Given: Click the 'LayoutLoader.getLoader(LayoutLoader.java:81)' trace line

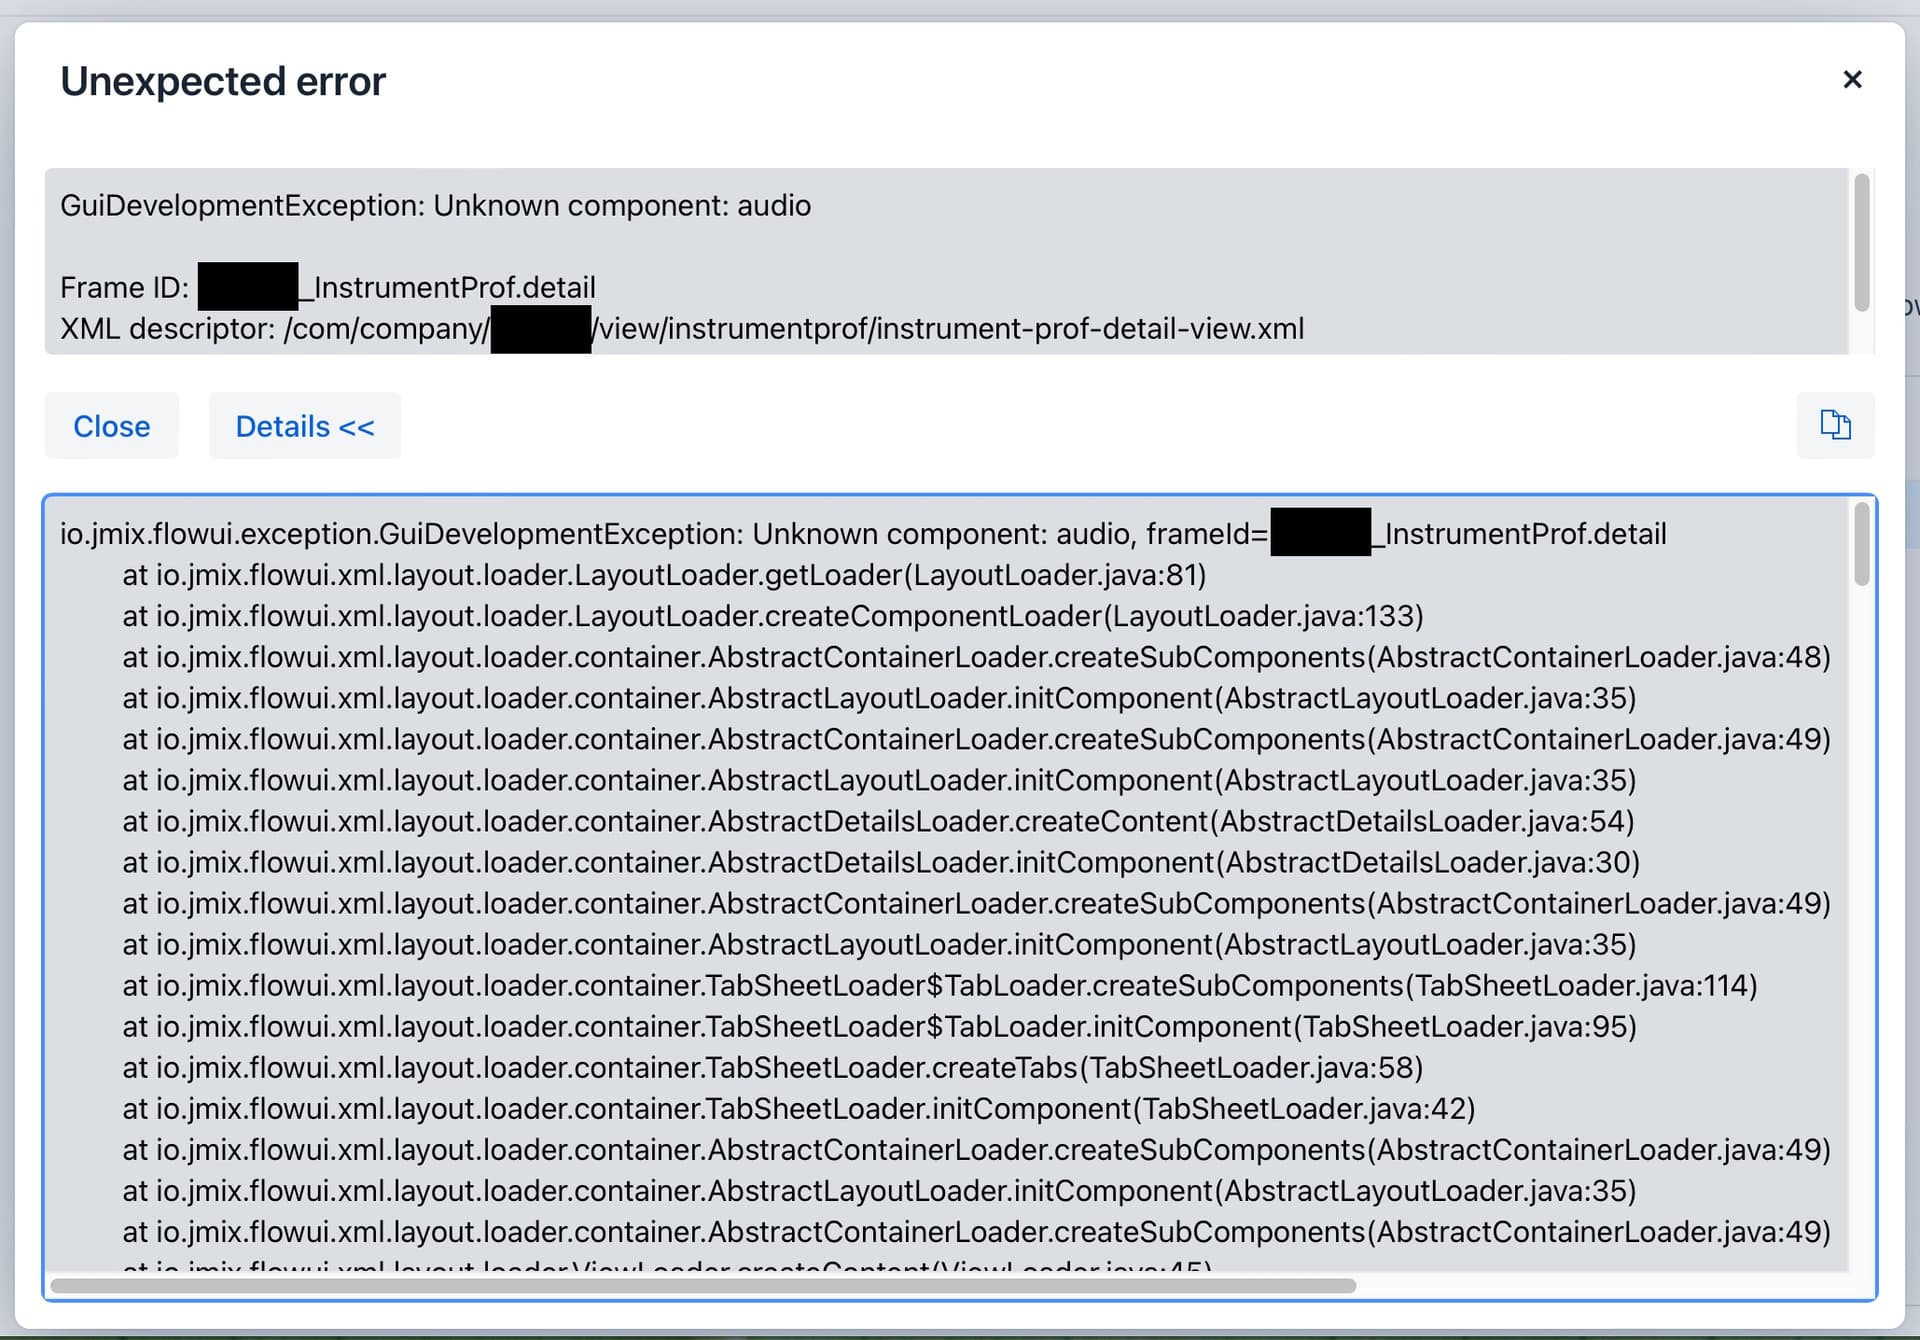Looking at the screenshot, I should [x=665, y=575].
